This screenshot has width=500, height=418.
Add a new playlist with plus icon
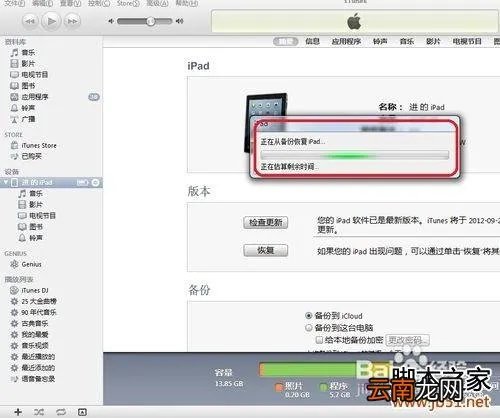(x=18, y=412)
